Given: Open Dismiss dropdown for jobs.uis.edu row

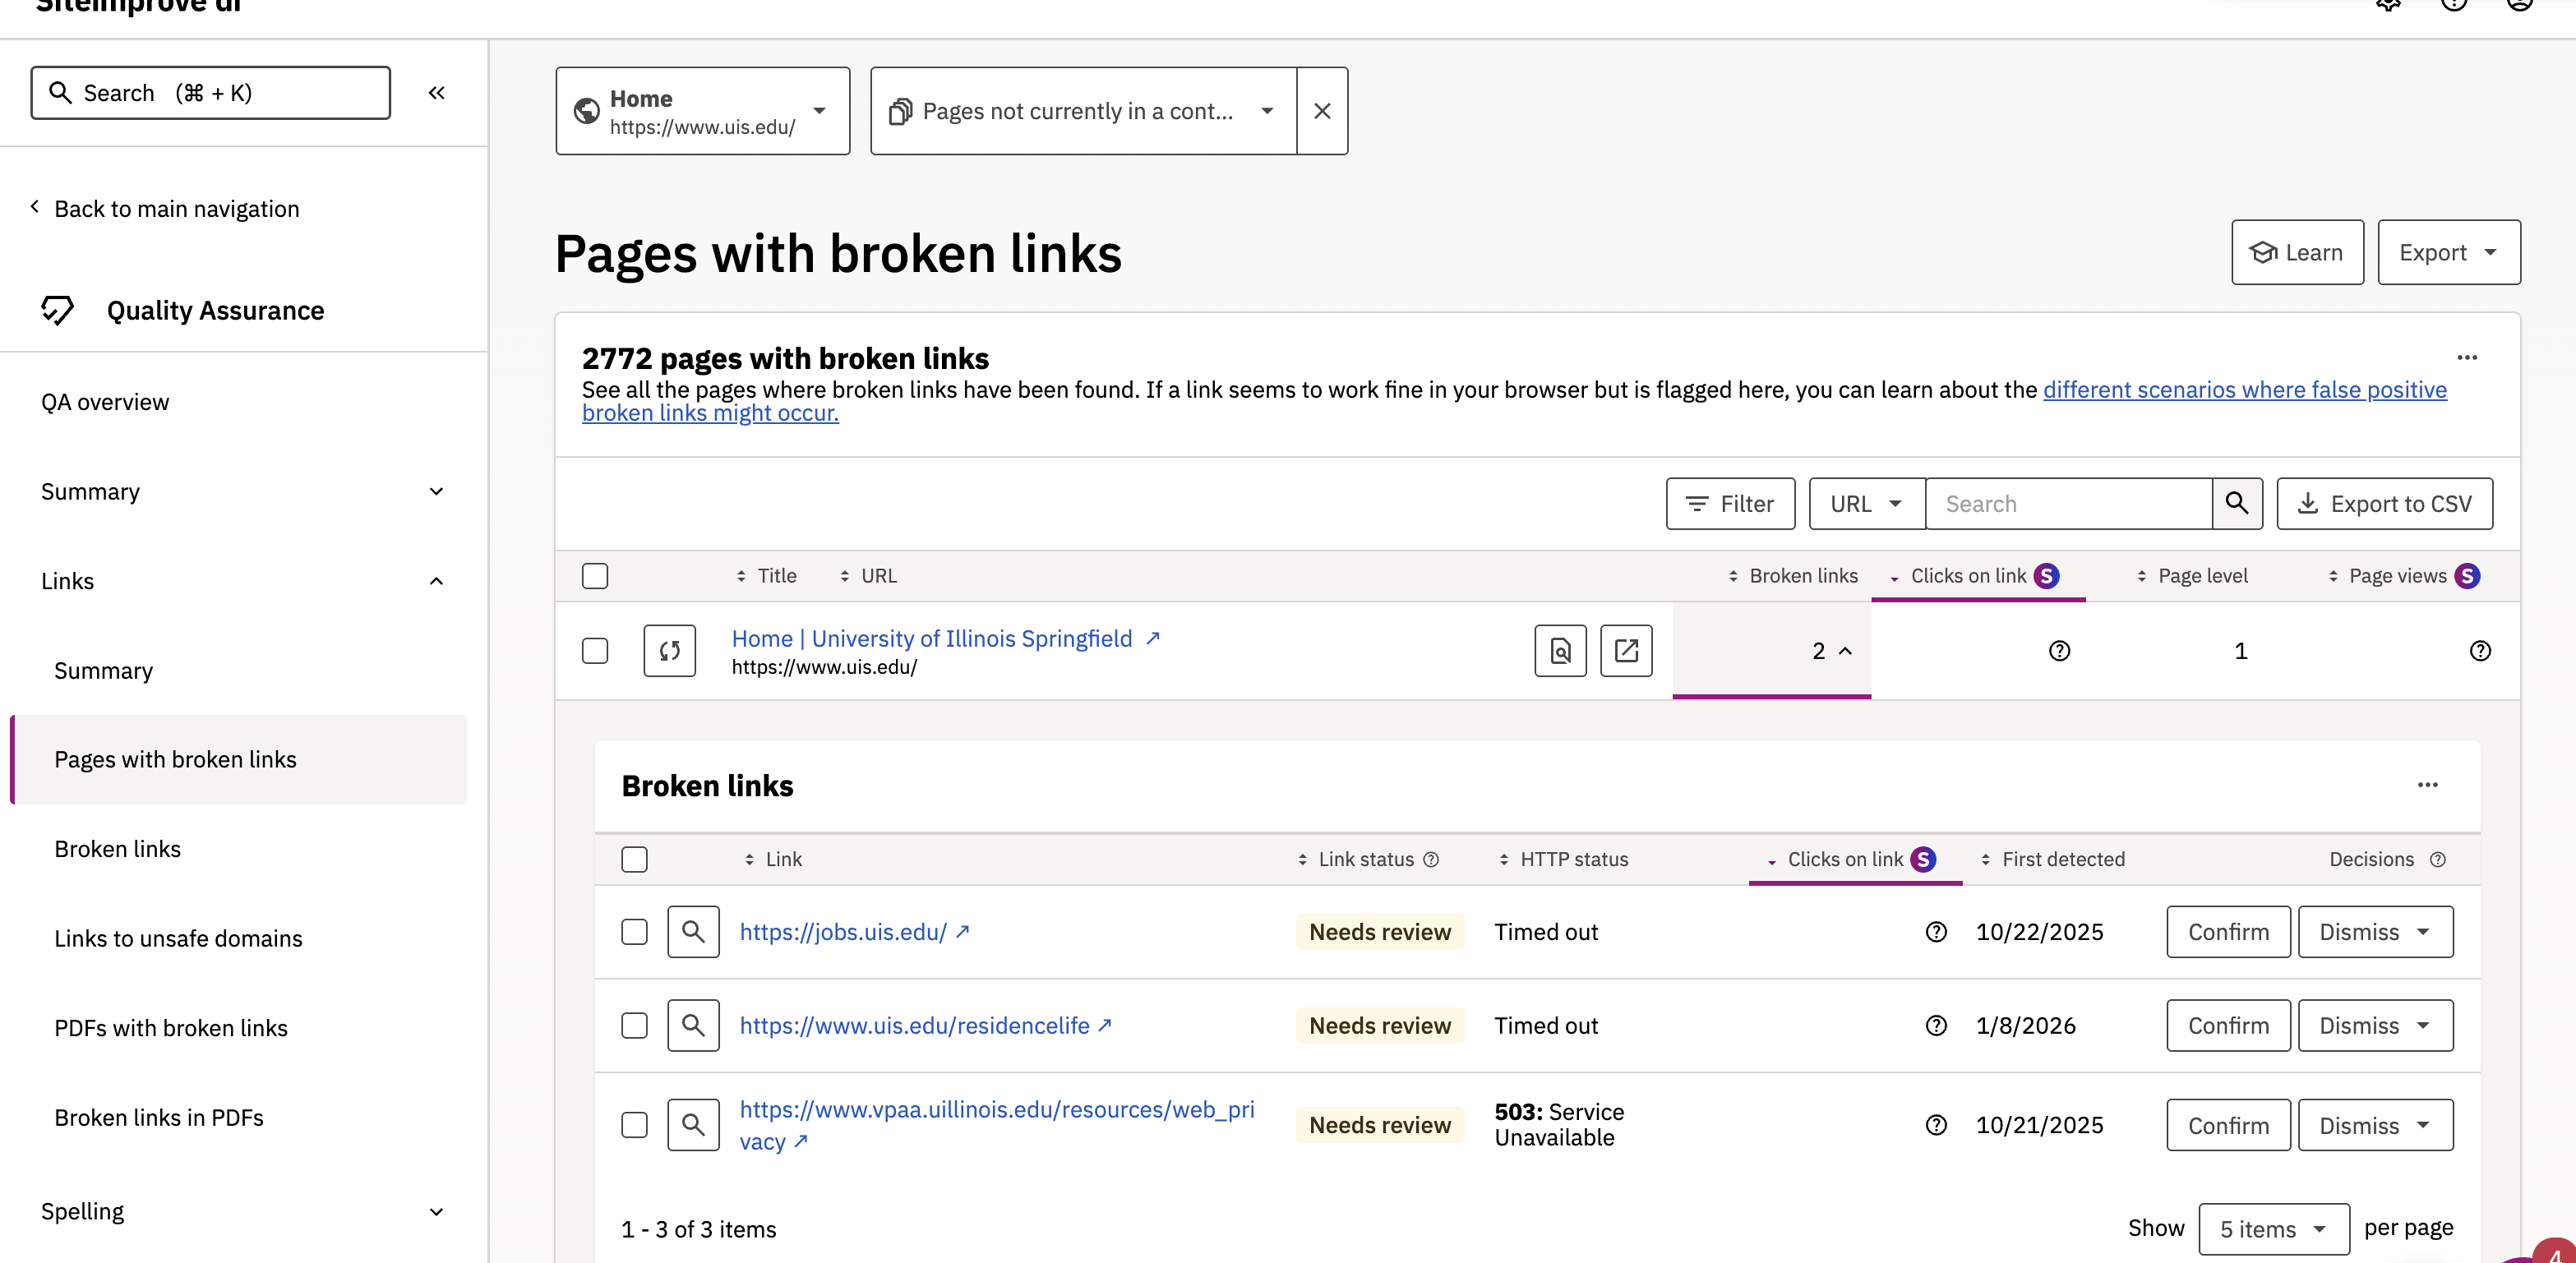Looking at the screenshot, I should tap(2375, 932).
